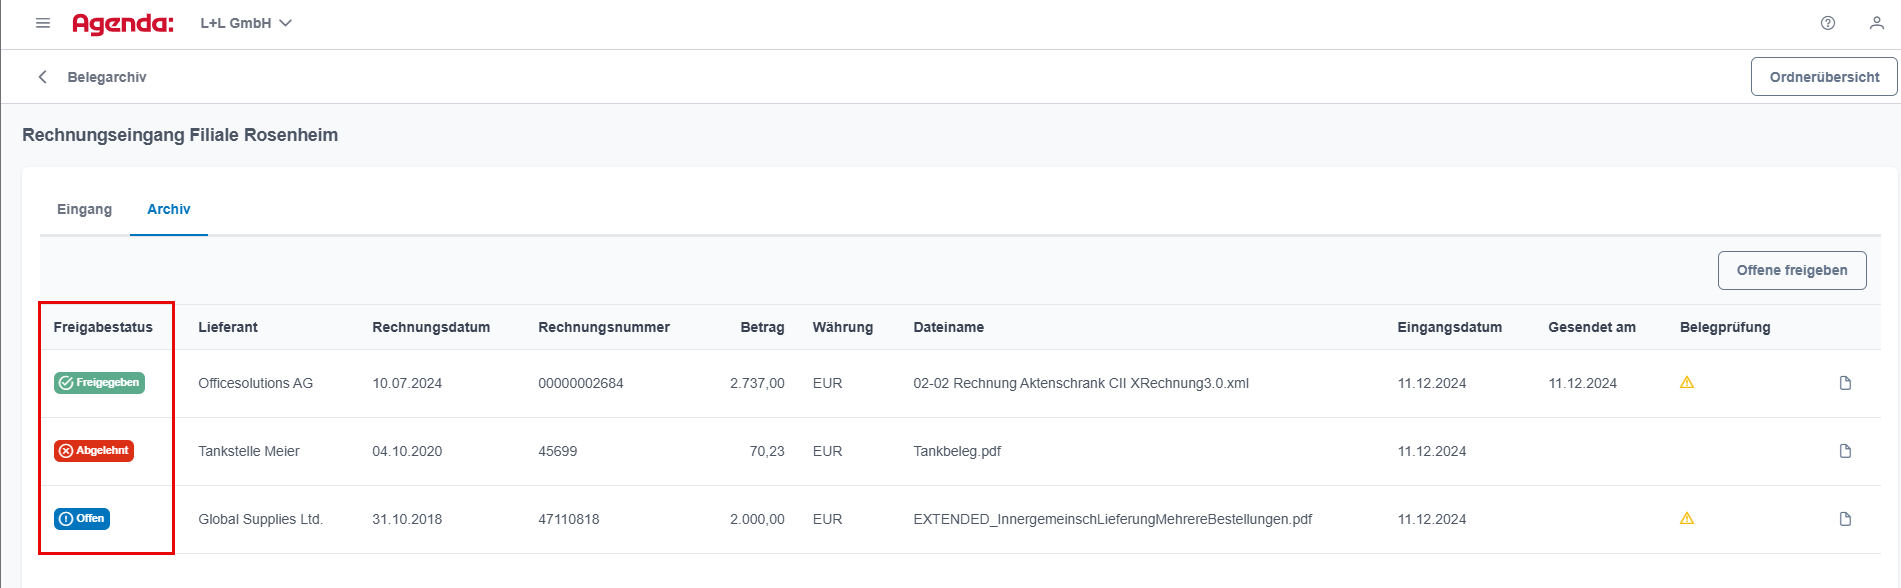Screen dimensions: 1901x588
Task: Click warning triangle in Officesolutions AG row
Action: point(1687,382)
